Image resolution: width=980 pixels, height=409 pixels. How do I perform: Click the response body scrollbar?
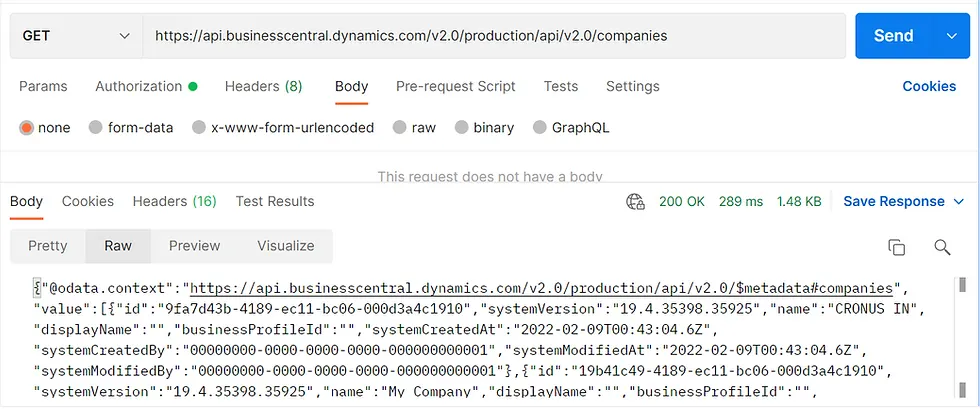pyautogui.click(x=962, y=338)
